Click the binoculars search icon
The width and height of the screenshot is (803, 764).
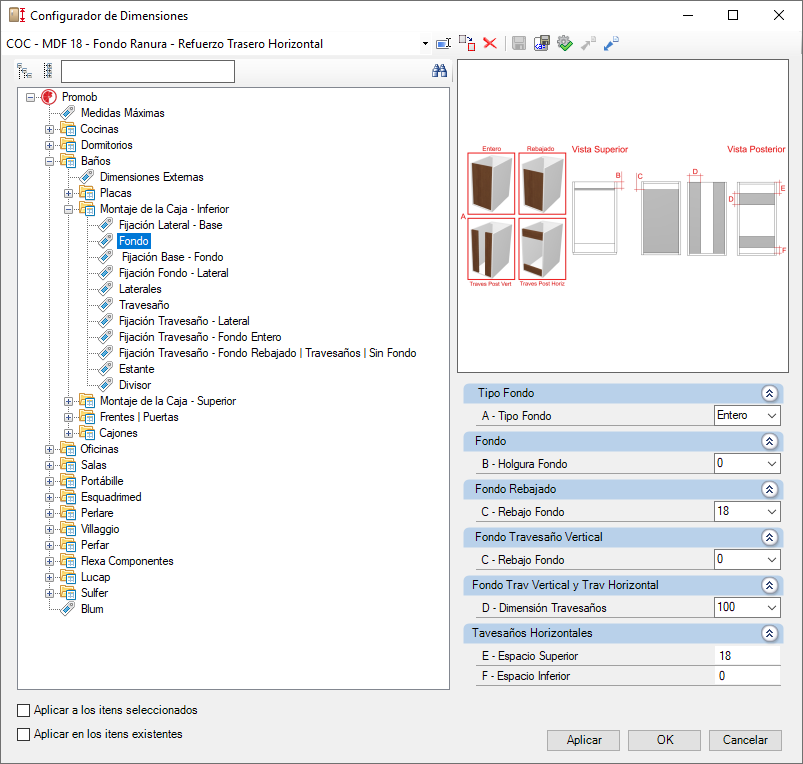[439, 71]
